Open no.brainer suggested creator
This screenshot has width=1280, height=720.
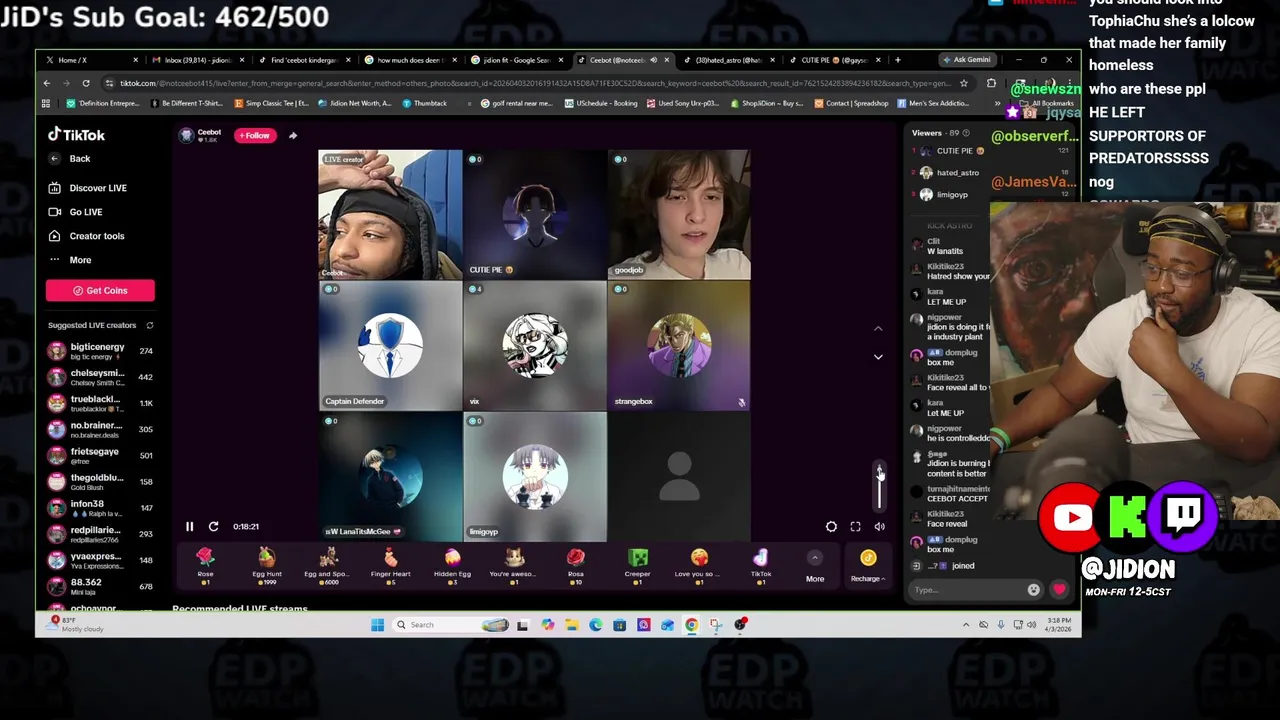point(100,429)
